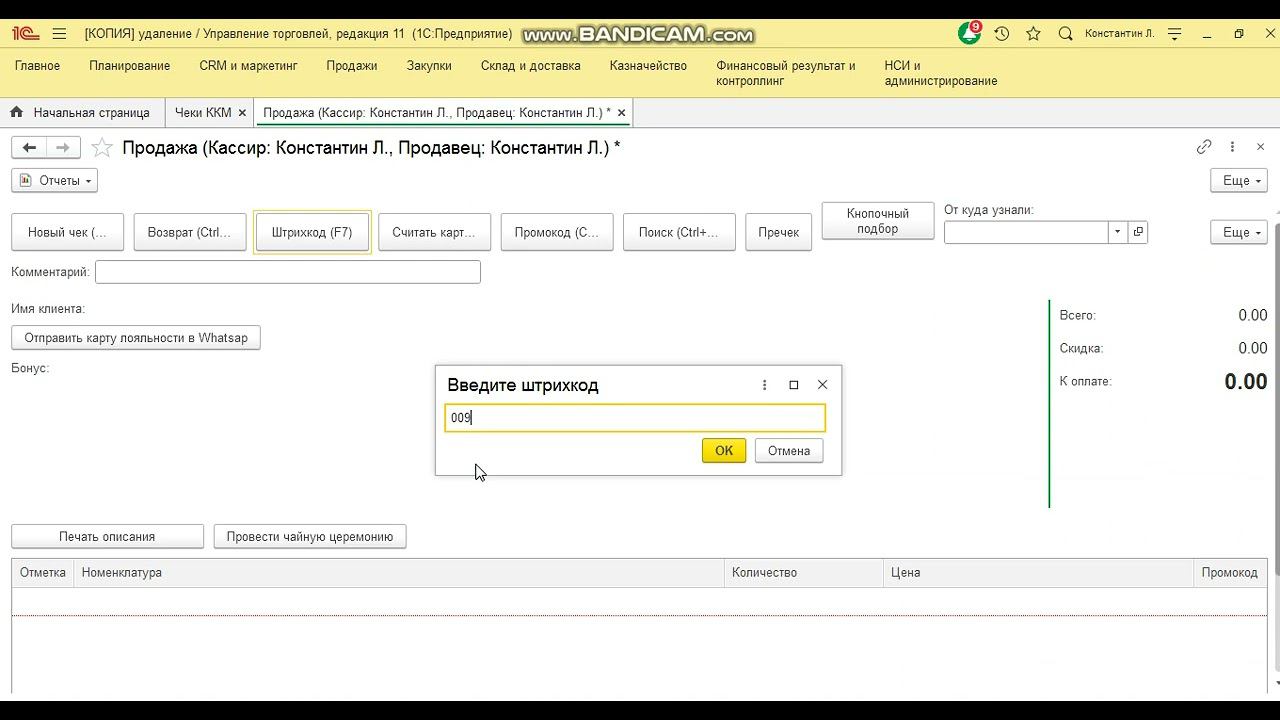This screenshot has width=1280, height=720.
Task: Open selected item icon next to От куда узнали
Action: [x=1137, y=232]
